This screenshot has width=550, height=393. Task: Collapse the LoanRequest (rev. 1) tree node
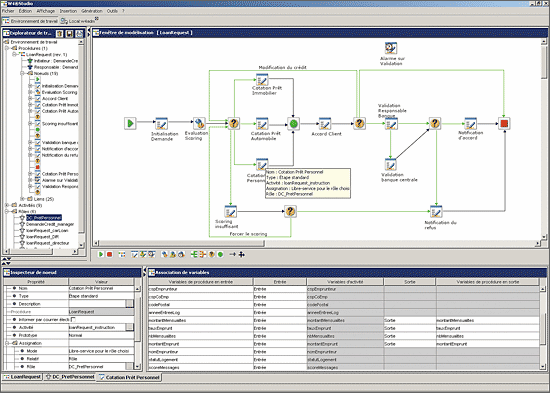coord(15,54)
